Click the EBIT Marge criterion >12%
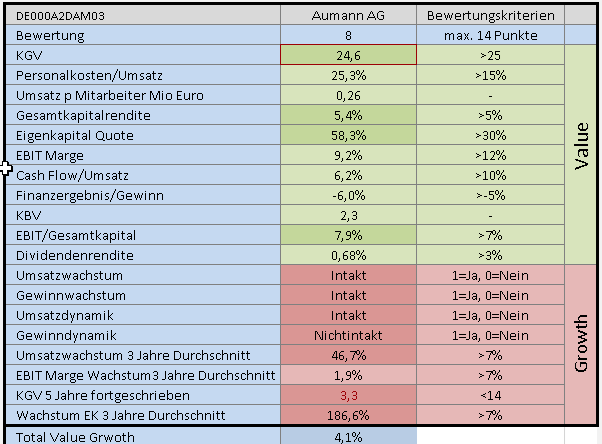 tap(490, 155)
